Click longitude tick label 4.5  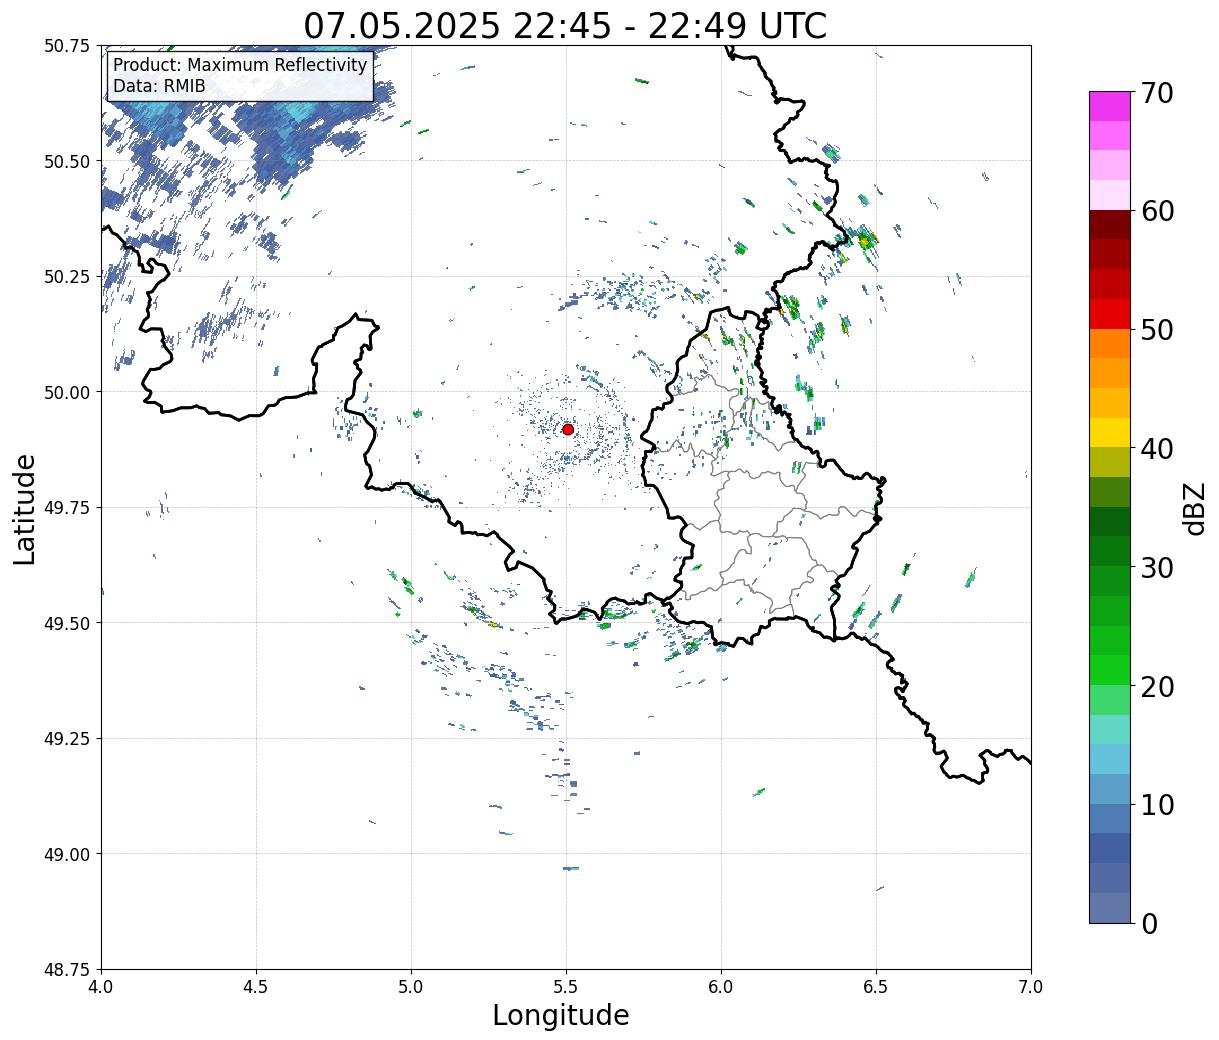256,987
